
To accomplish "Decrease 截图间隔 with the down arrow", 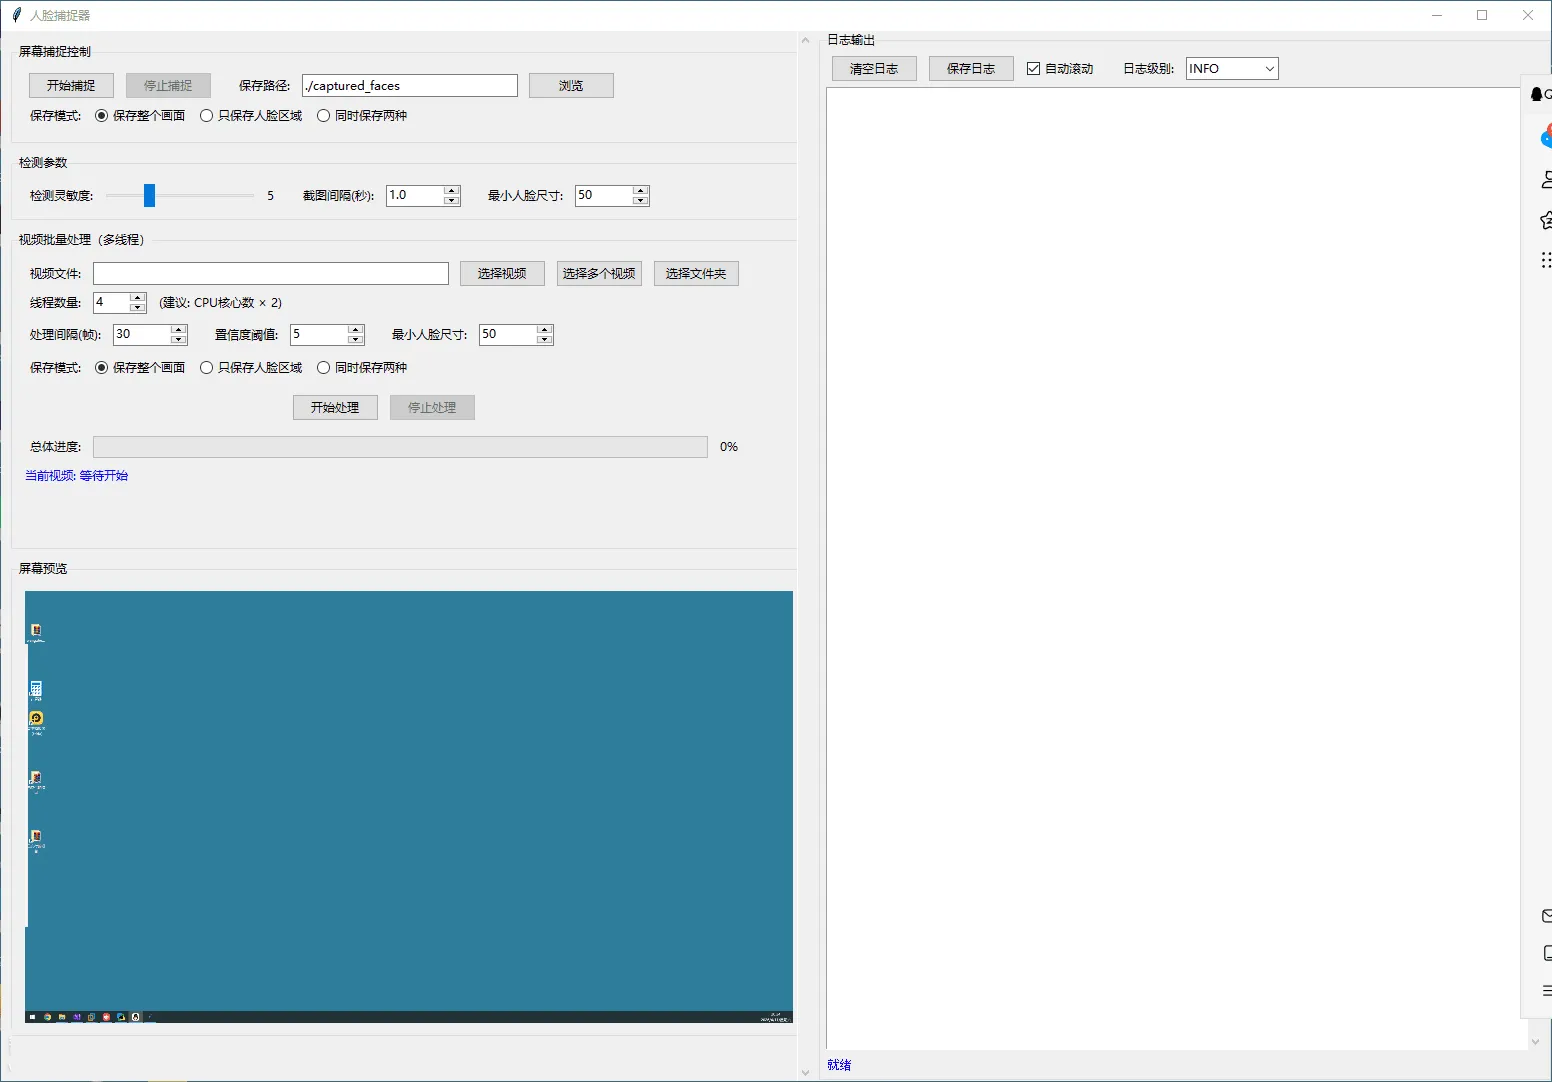I will (452, 201).
